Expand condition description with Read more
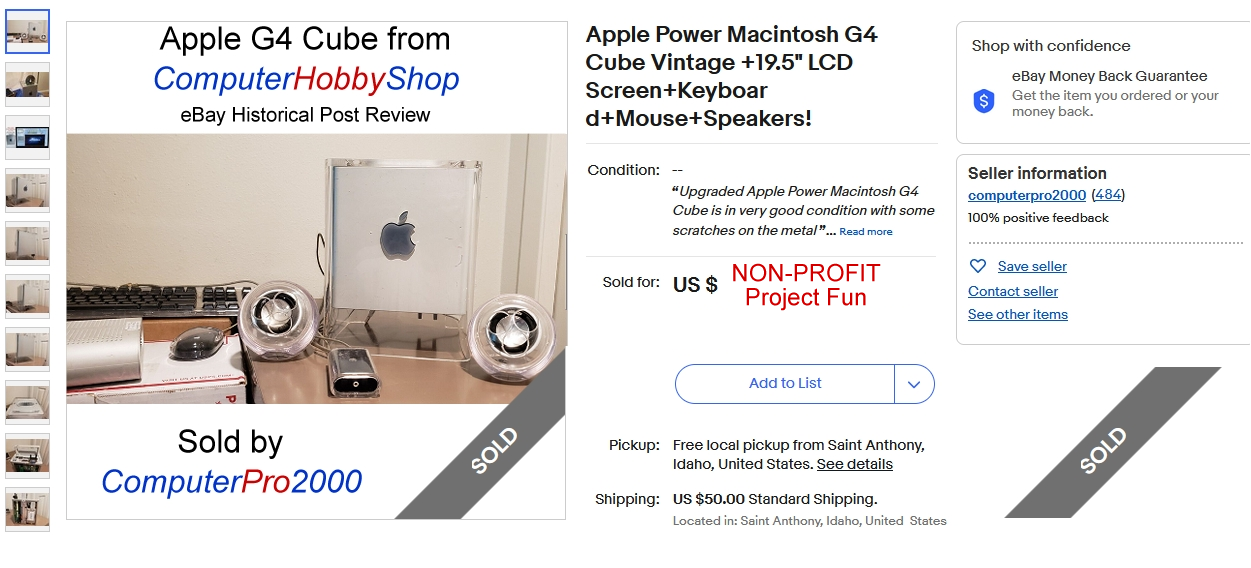The width and height of the screenshot is (1251, 568). coord(866,232)
